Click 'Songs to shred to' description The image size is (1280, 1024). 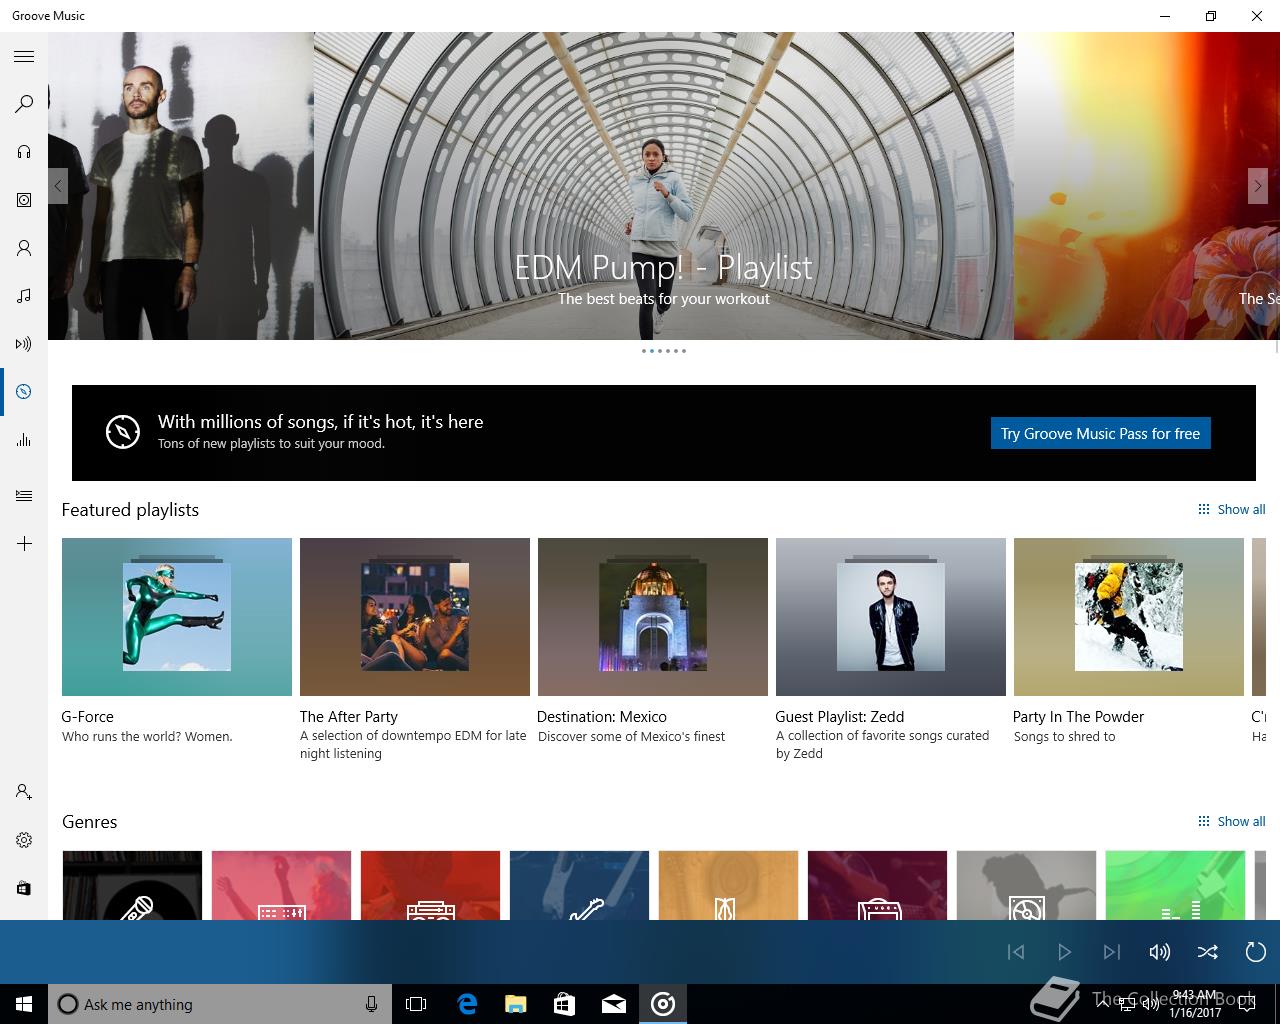[x=1064, y=736]
